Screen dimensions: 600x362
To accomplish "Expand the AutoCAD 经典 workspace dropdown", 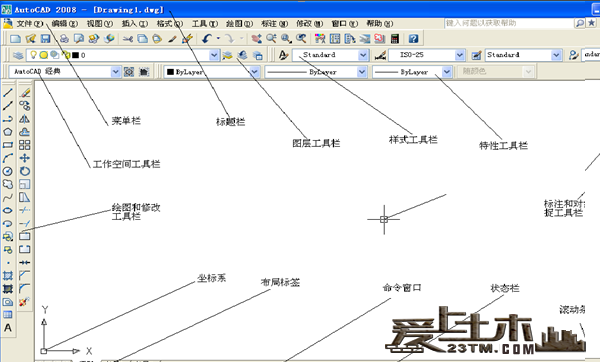I will (115, 72).
